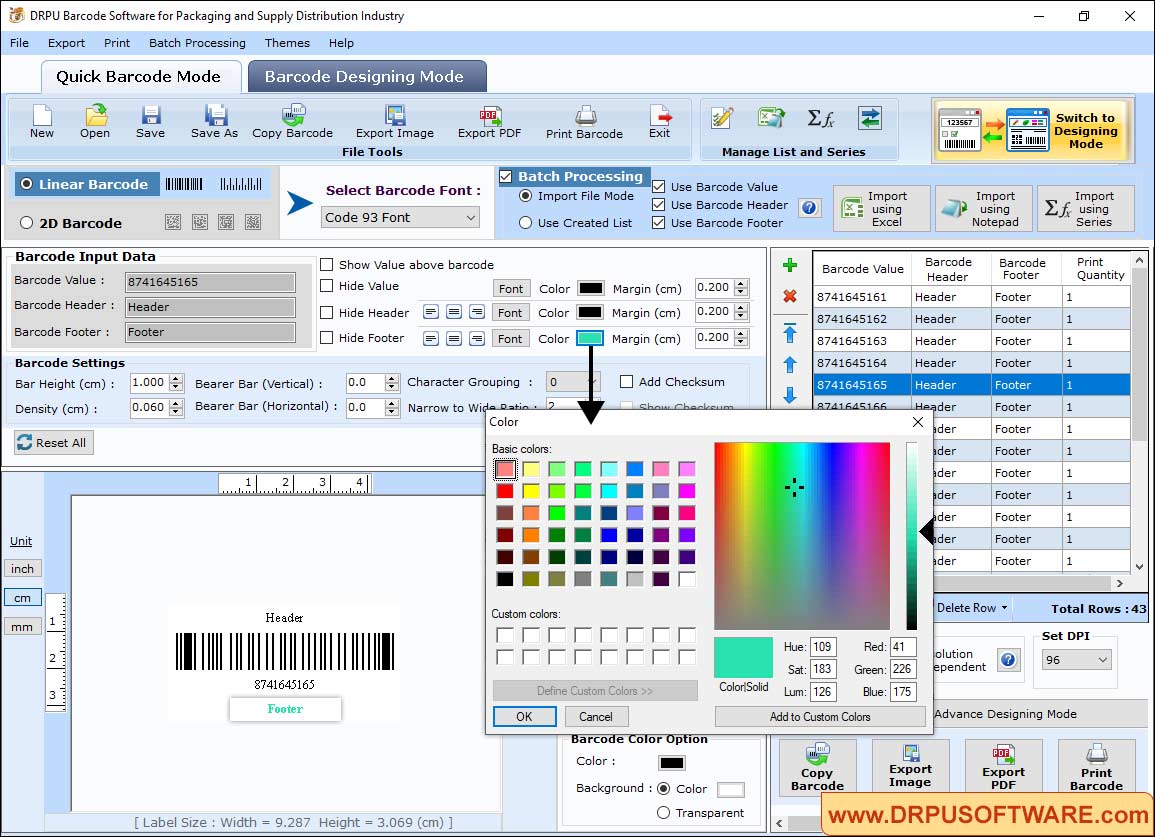Viewport: 1155px width, 837px height.
Task: Click the sigma series function icon
Action: (820, 118)
